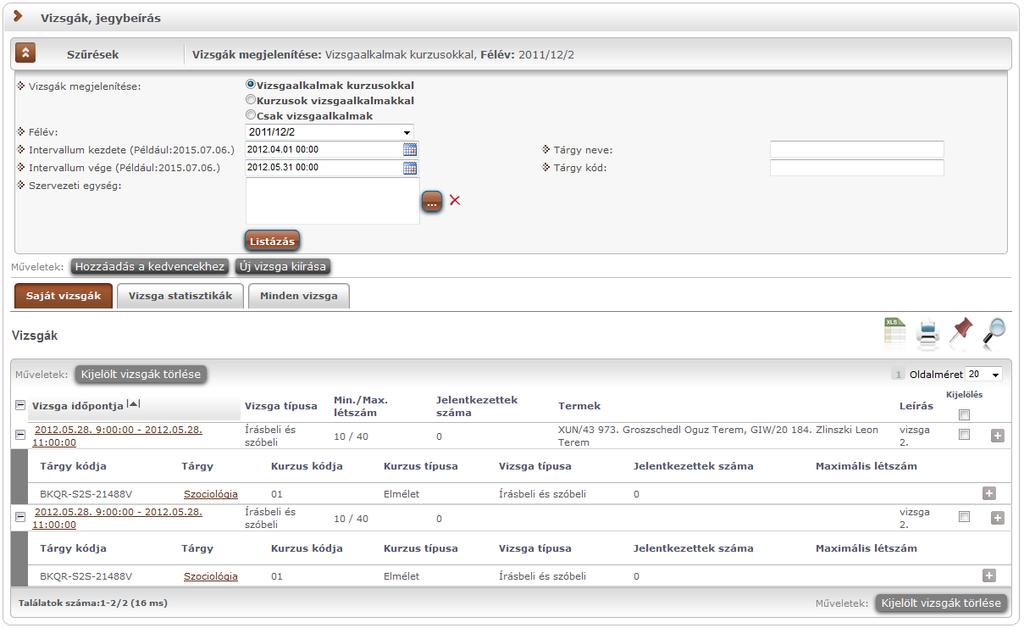Collapse first exam row with room list
The width and height of the screenshot is (1024, 628).
(20, 434)
